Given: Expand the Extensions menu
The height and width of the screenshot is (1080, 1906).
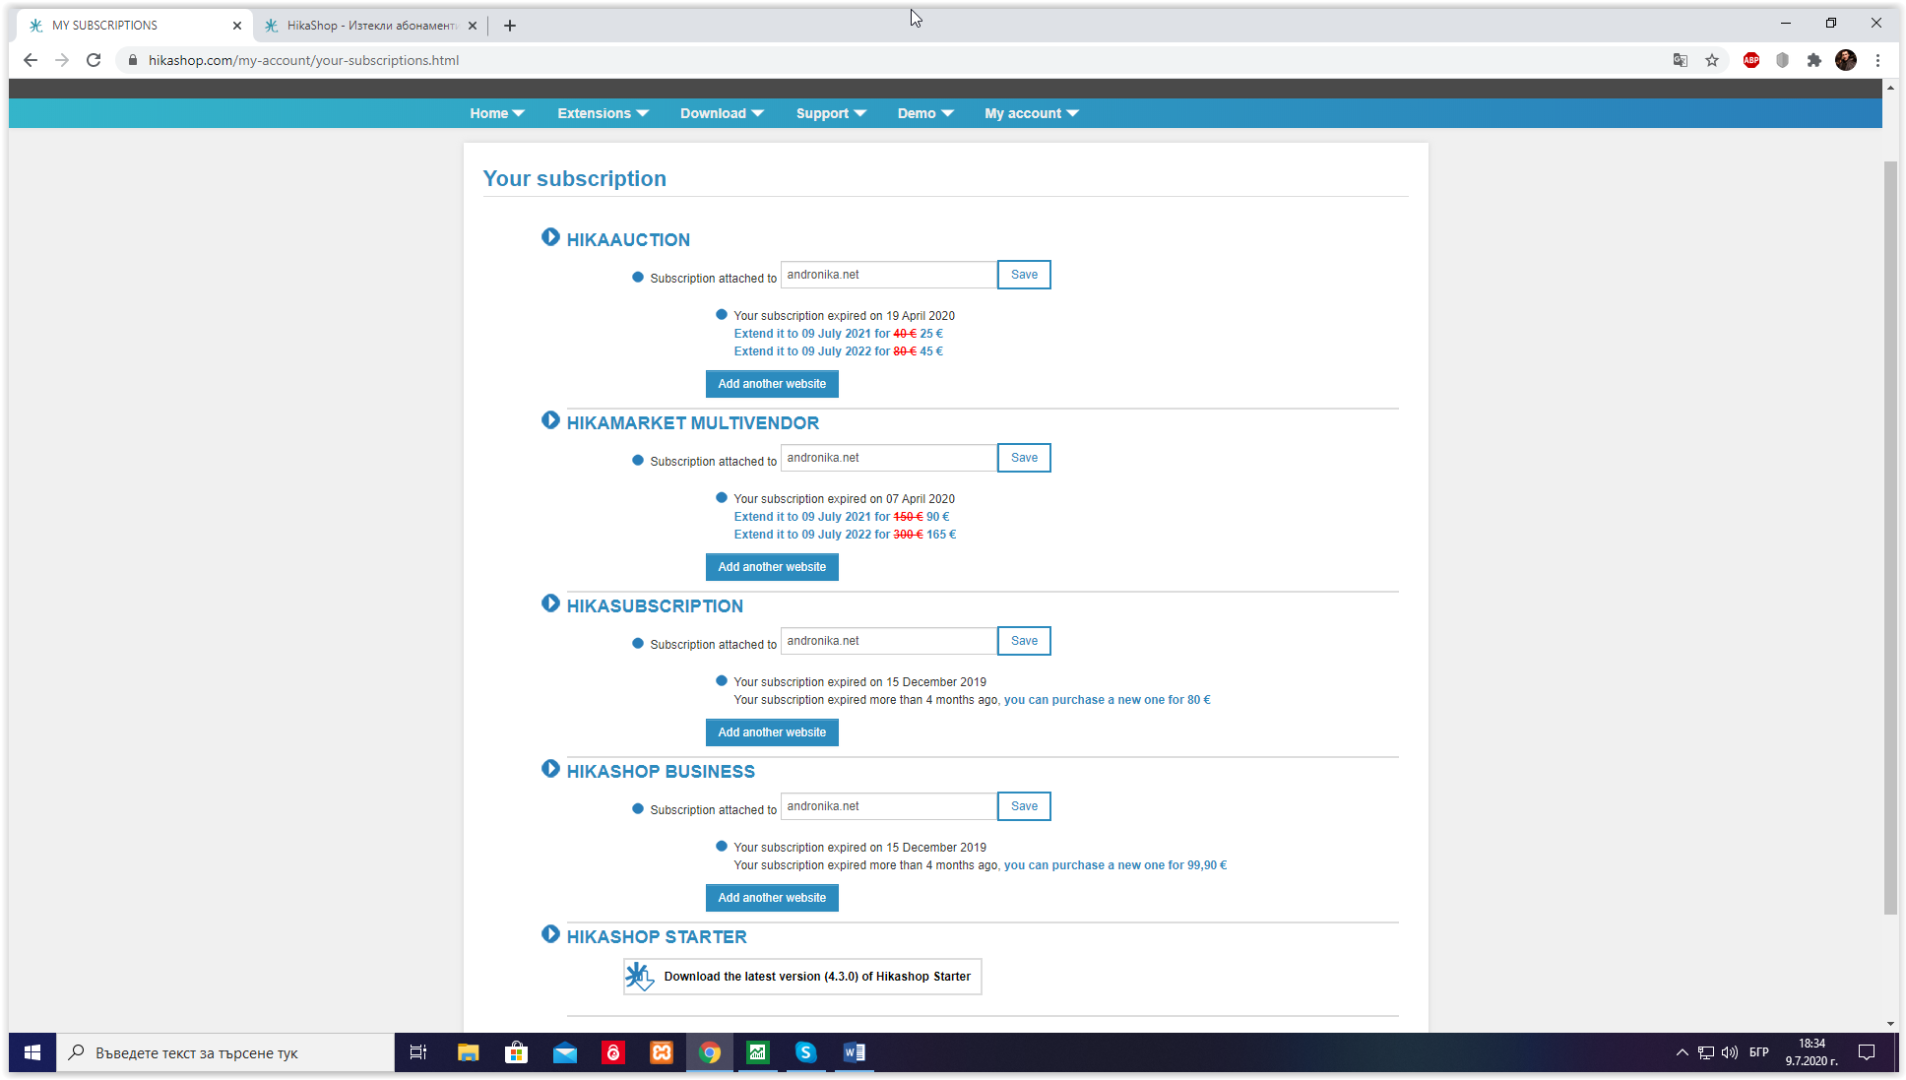Looking at the screenshot, I should pos(603,113).
